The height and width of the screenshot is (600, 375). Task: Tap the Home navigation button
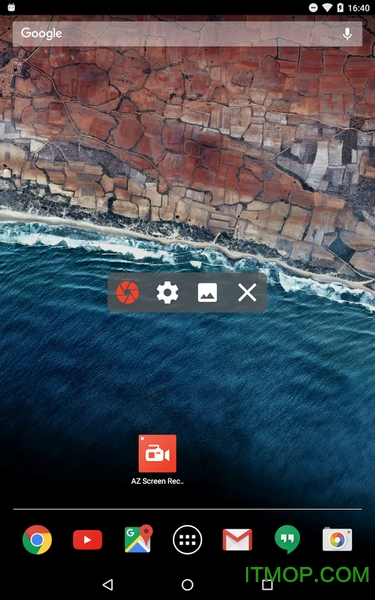click(188, 584)
